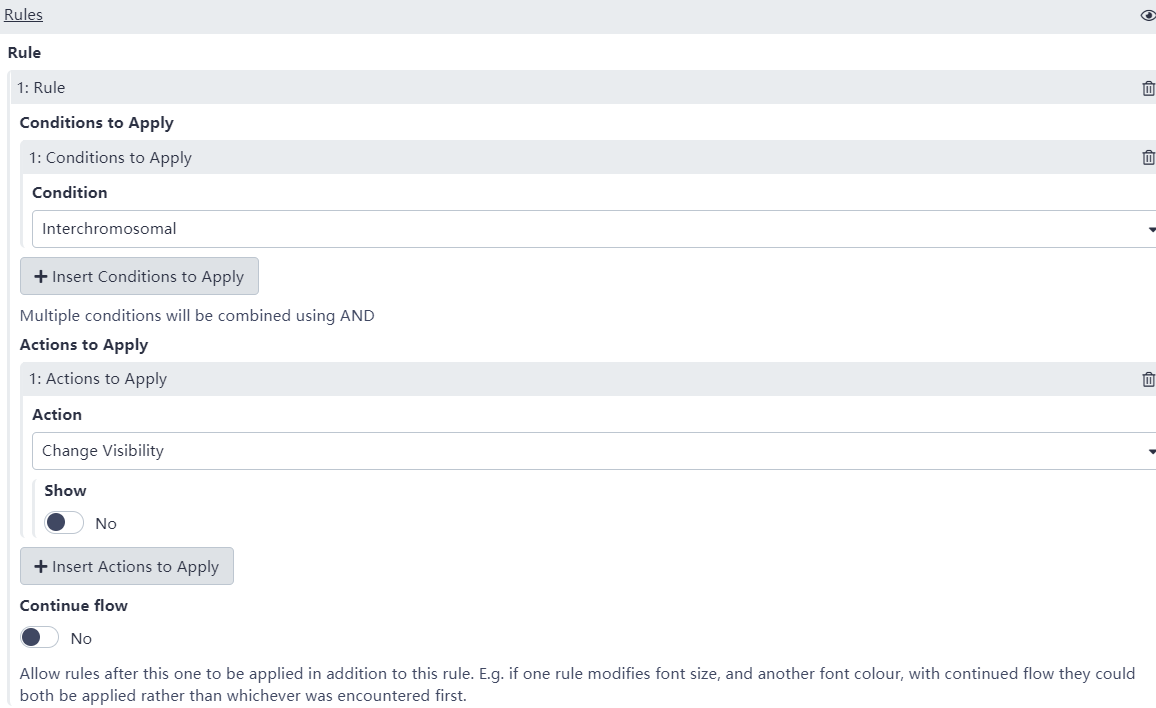The height and width of the screenshot is (708, 1156).
Task: Click the arrow on the Condition select box
Action: pyautogui.click(x=1151, y=230)
